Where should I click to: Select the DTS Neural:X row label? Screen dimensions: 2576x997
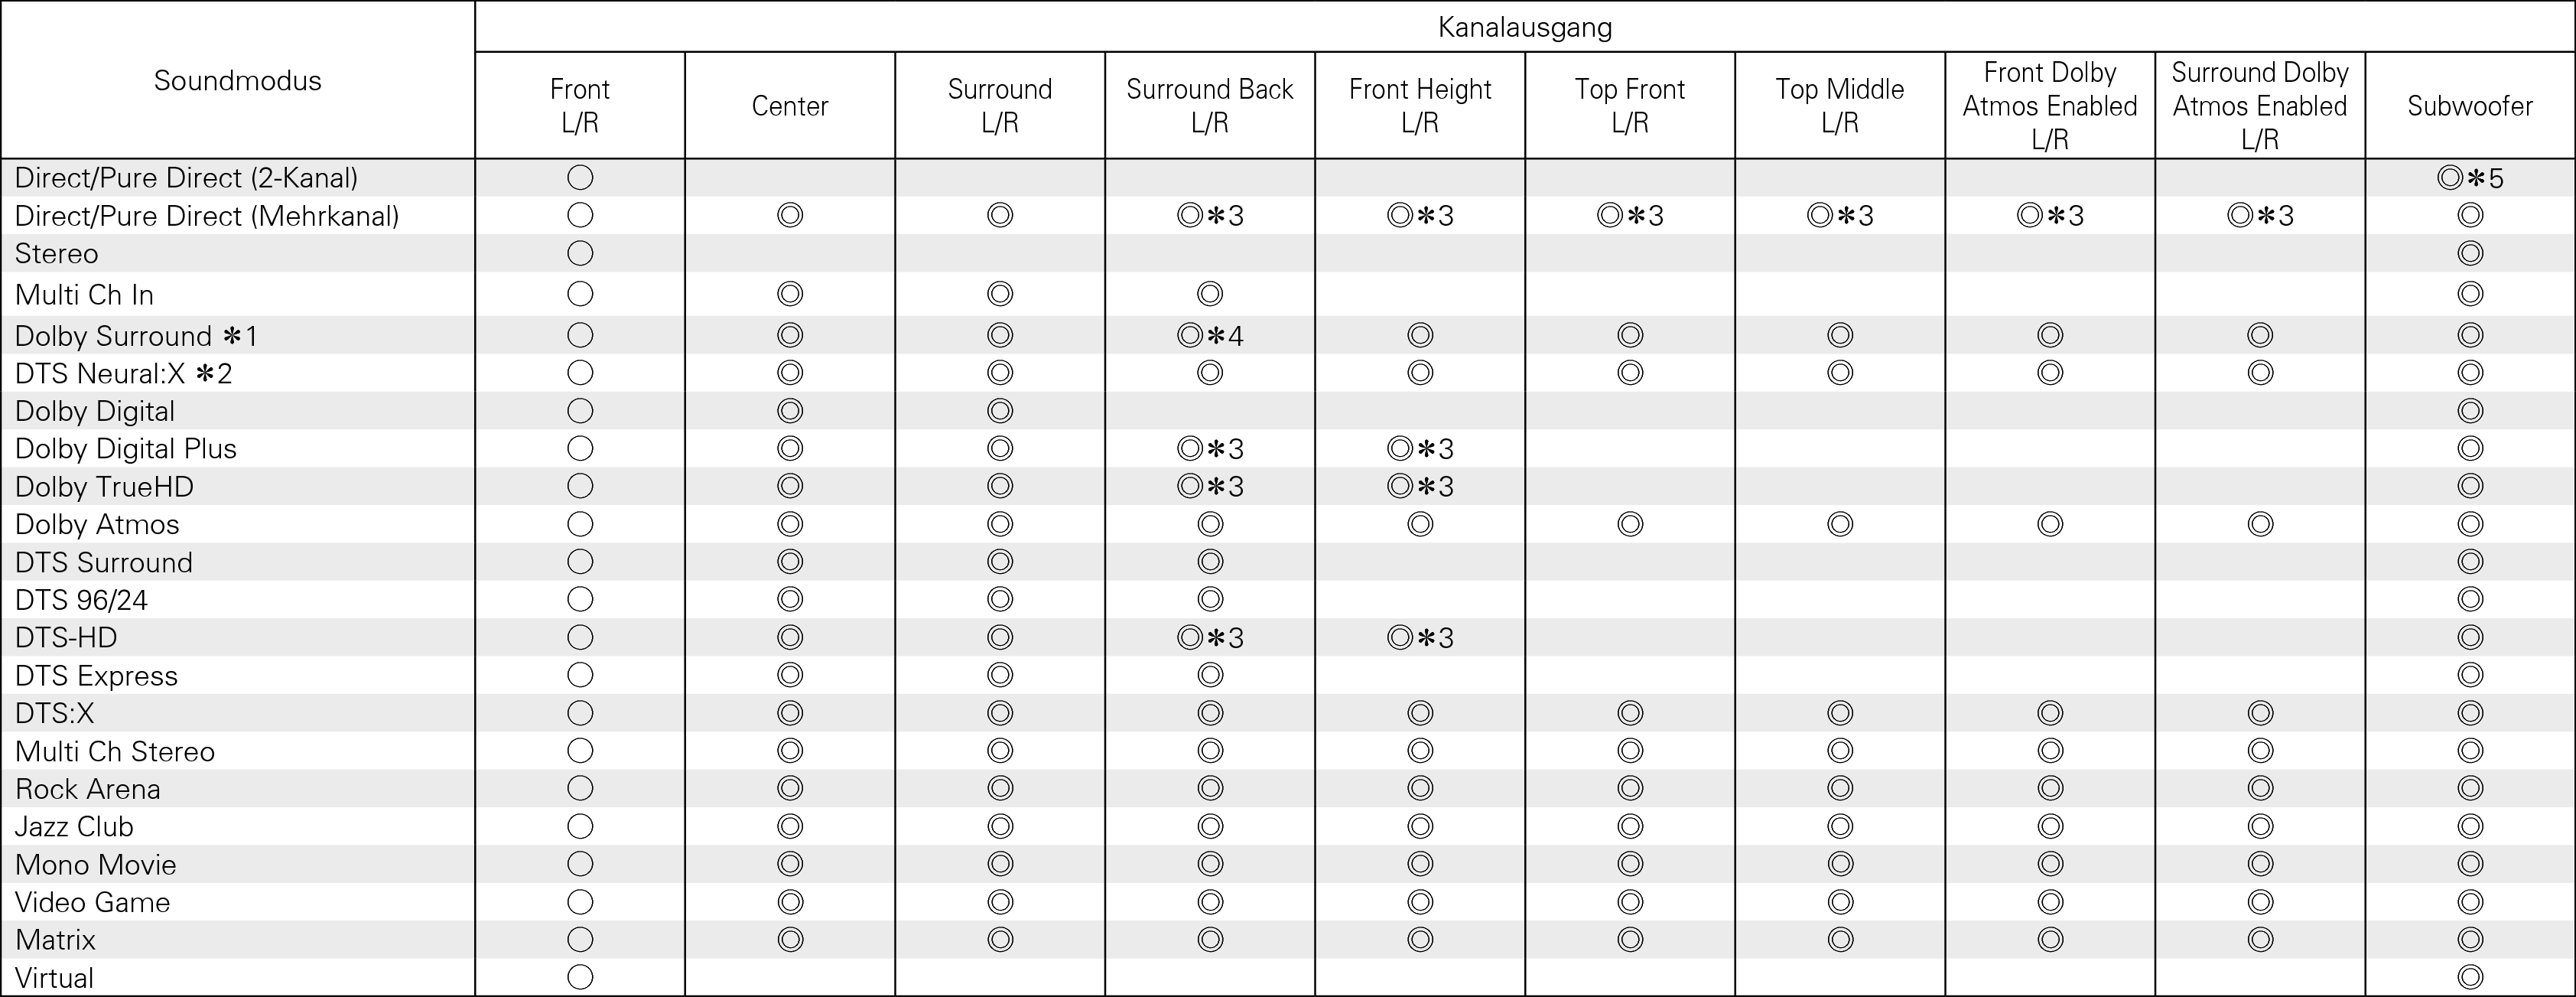click(123, 373)
